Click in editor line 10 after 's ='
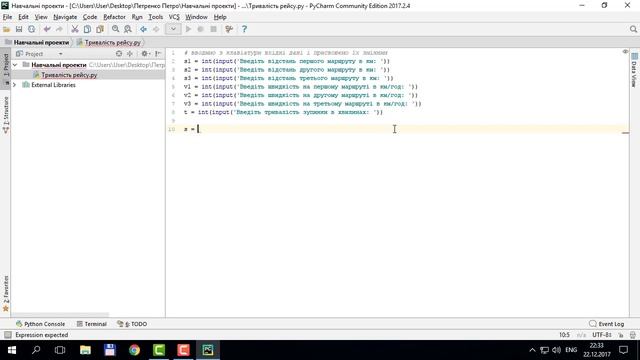Image resolution: width=640 pixels, height=360 pixels. 198,129
